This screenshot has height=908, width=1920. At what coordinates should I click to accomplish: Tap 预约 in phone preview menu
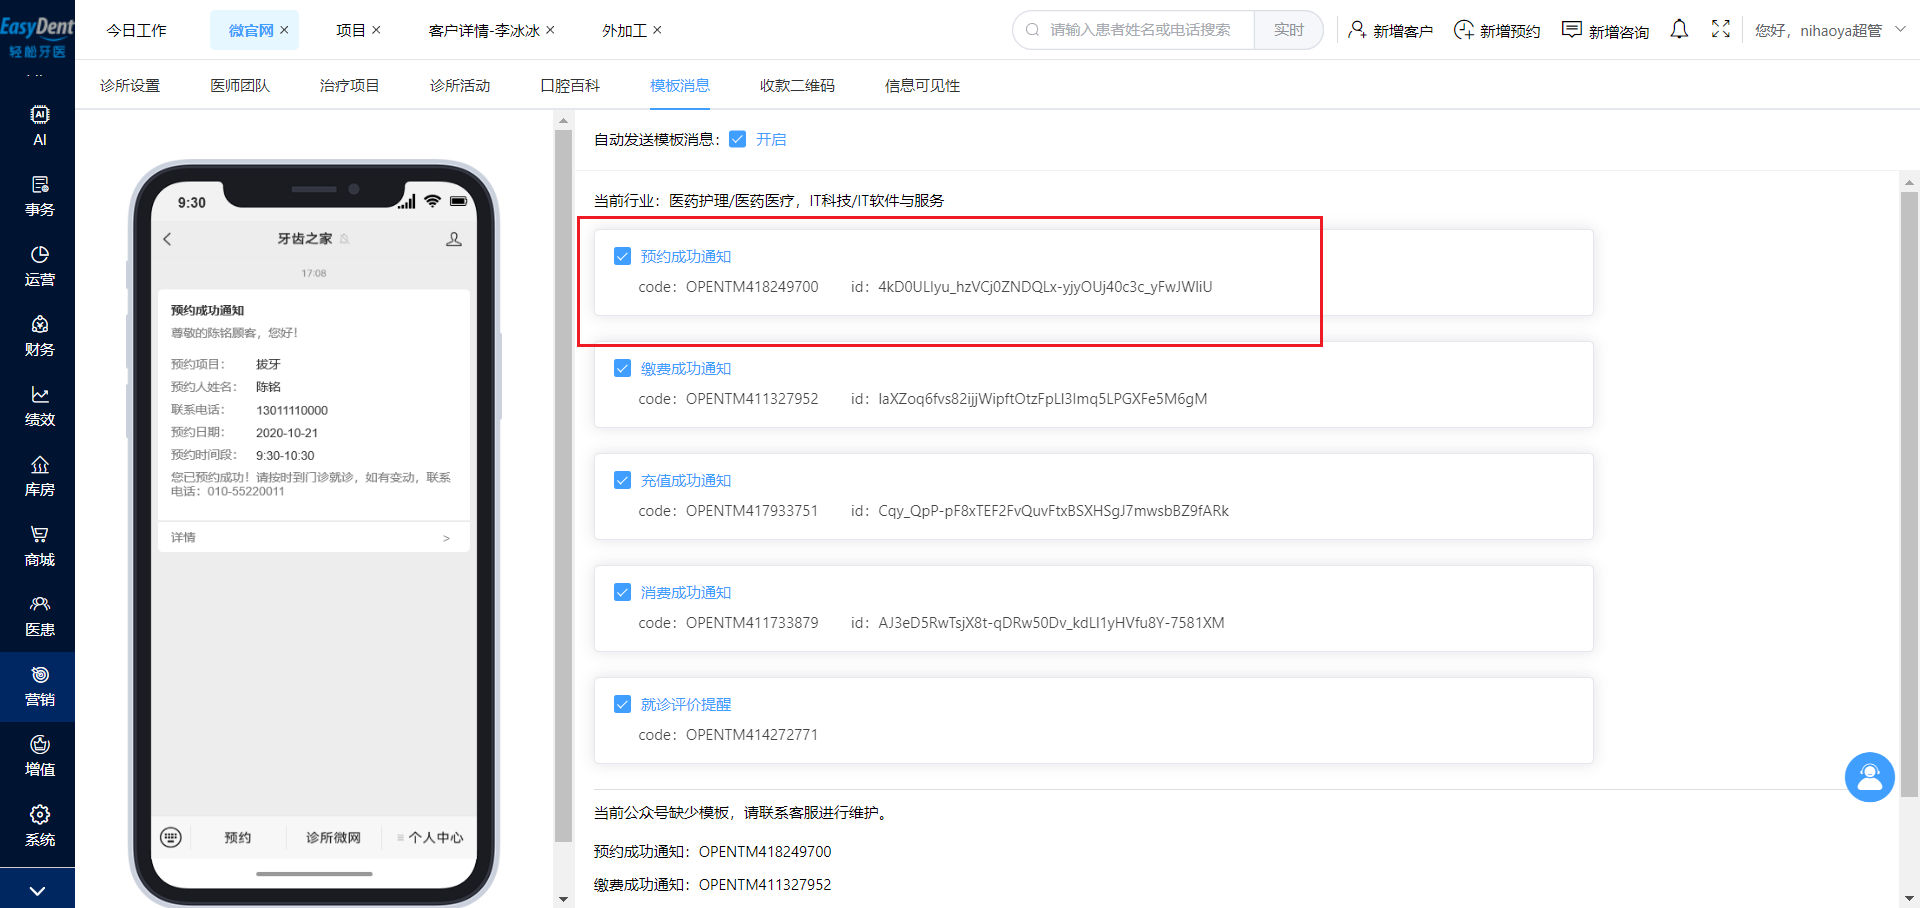pos(238,837)
